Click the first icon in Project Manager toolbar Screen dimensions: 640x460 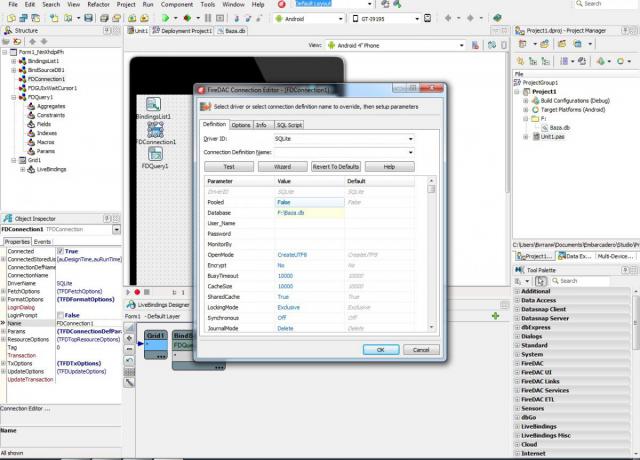pyautogui.click(x=522, y=44)
